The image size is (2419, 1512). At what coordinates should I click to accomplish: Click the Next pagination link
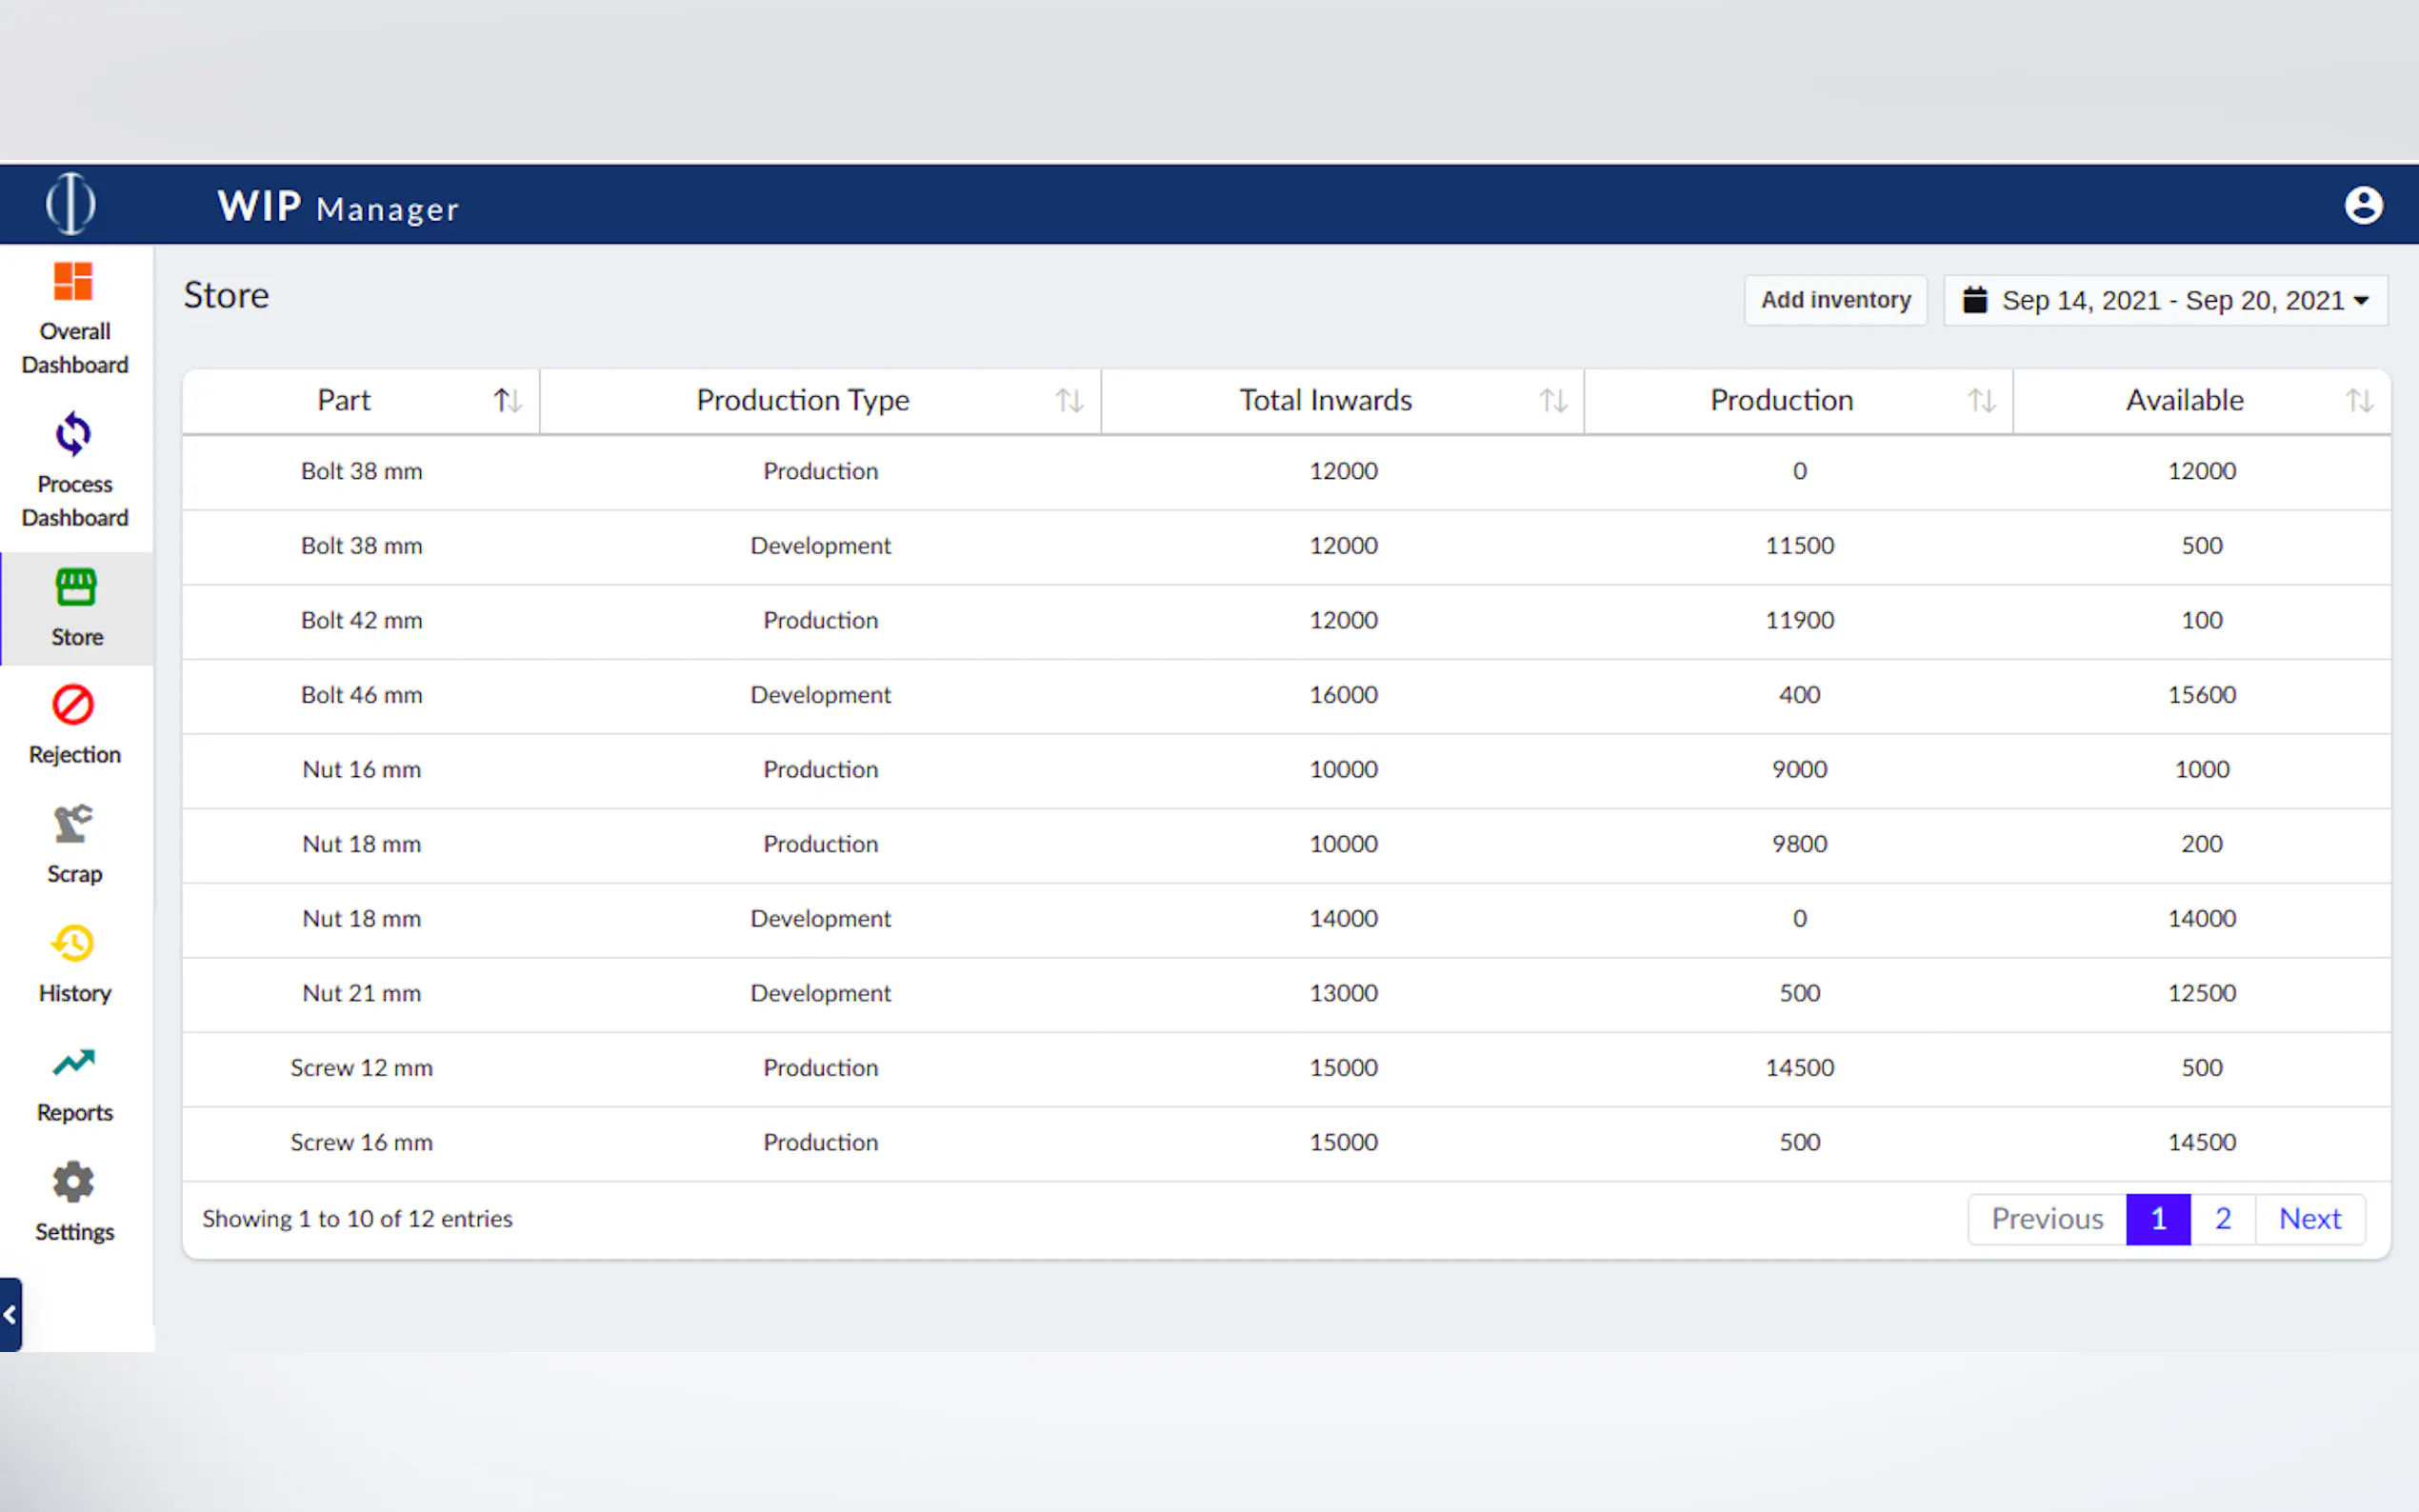[x=2309, y=1219]
